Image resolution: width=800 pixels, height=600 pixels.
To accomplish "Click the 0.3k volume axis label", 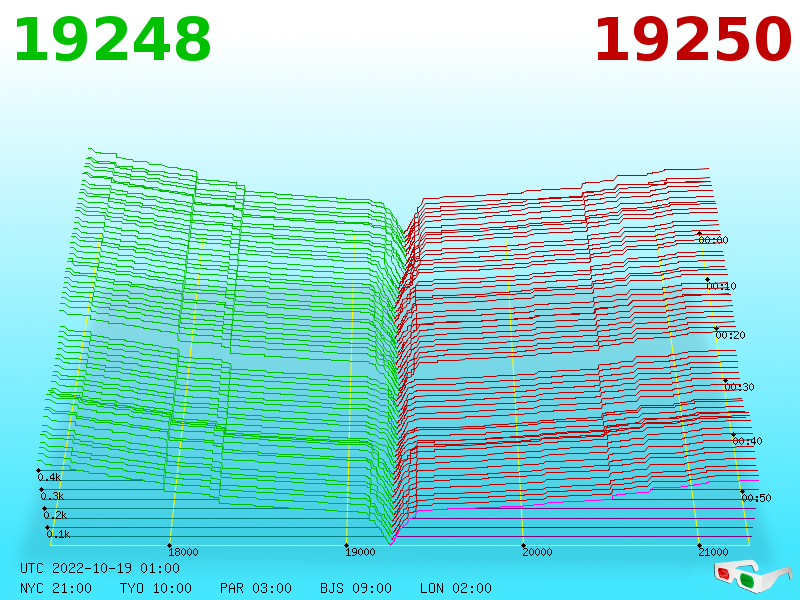I will coord(53,496).
